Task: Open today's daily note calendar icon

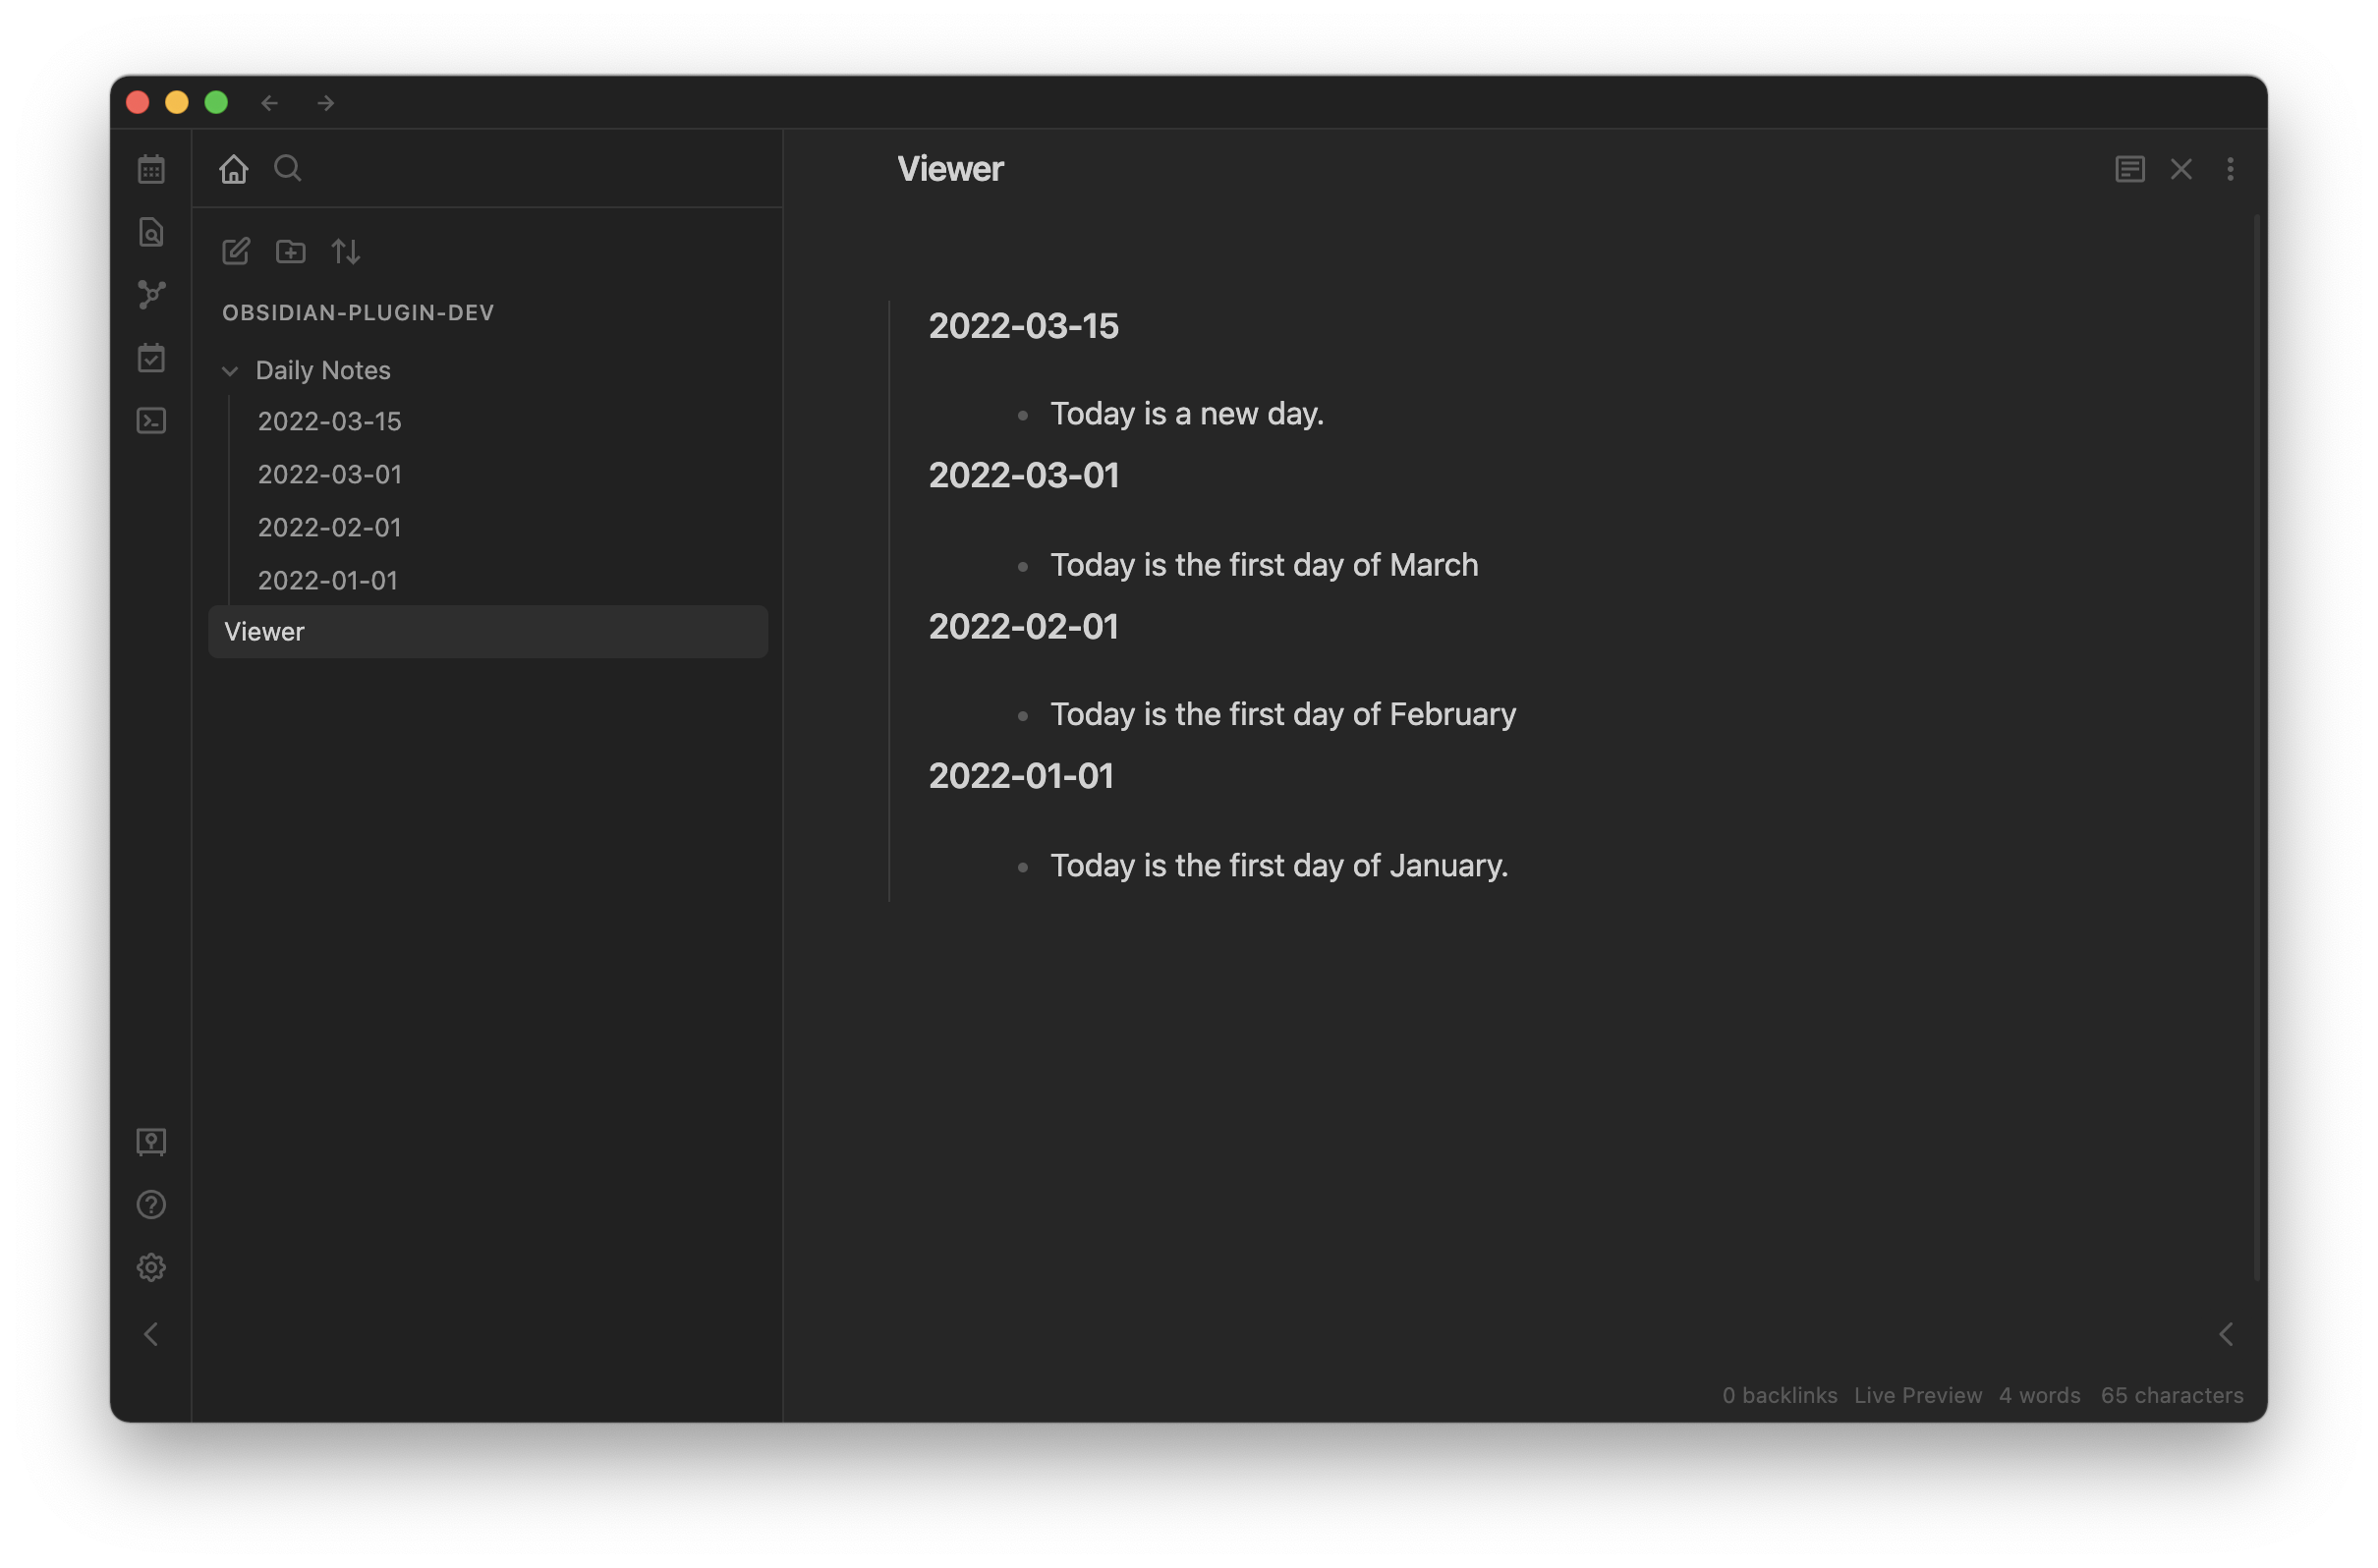Action: 151,169
